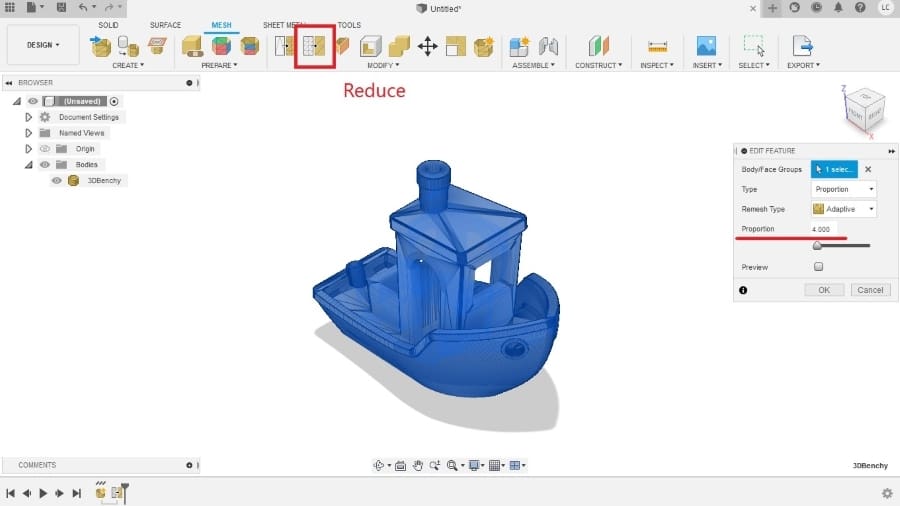Switch to the SURFACE tab
The height and width of the screenshot is (506, 900).
pos(165,25)
